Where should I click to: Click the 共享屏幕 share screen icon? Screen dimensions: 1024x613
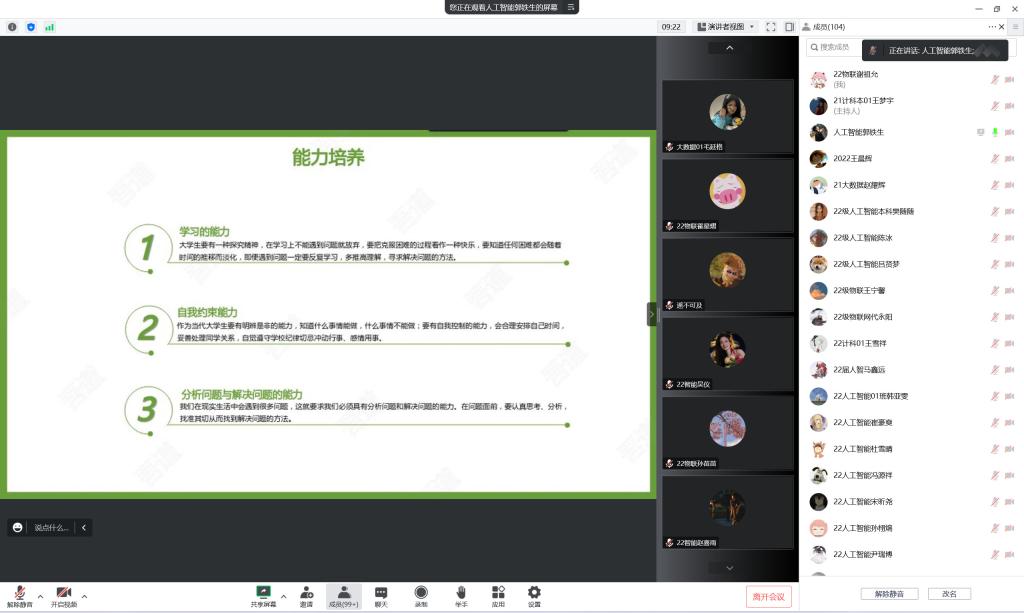click(264, 592)
